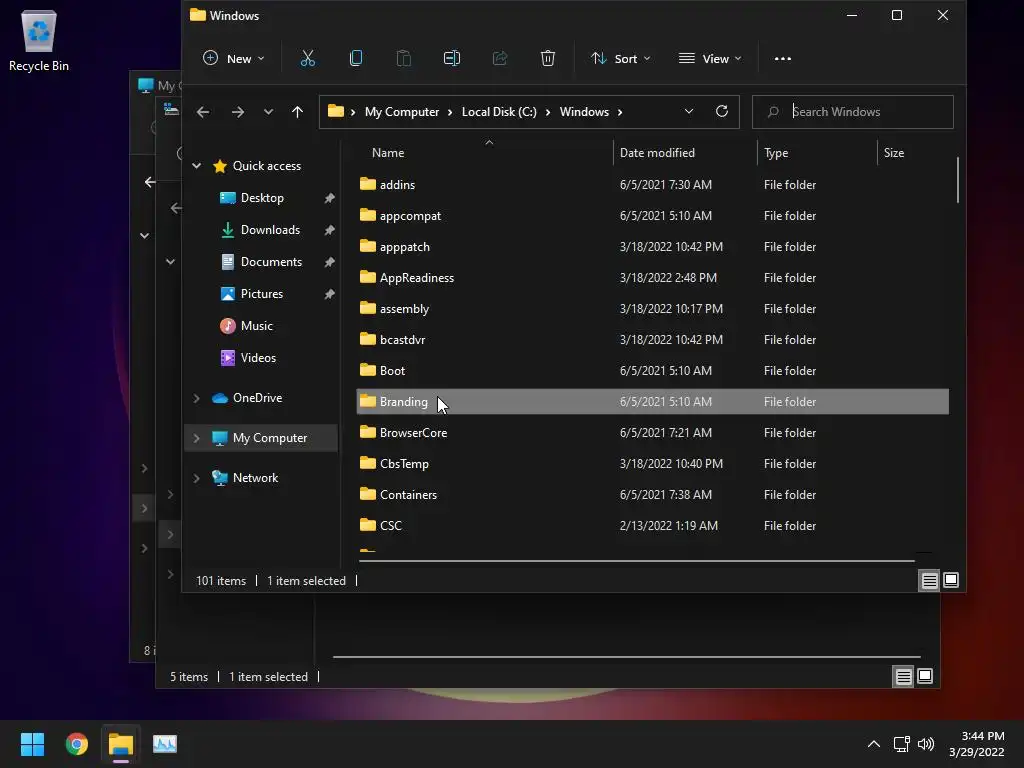This screenshot has width=1024, height=768.
Task: Open recent locations dropdown arrow
Action: (x=268, y=112)
